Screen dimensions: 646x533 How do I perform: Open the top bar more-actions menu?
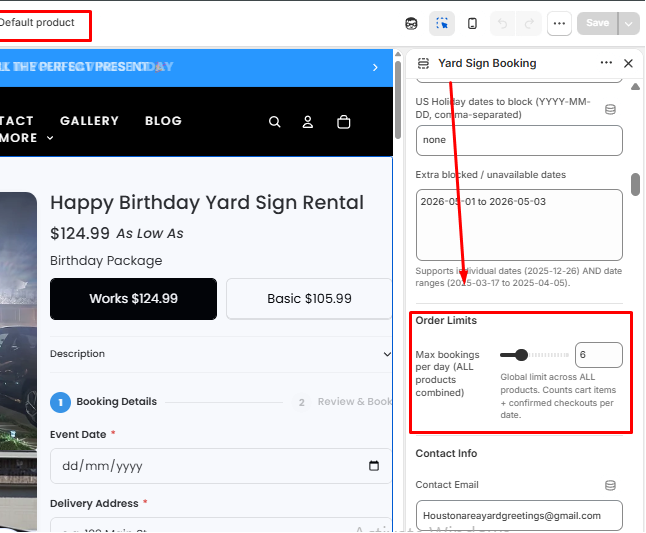pos(559,23)
